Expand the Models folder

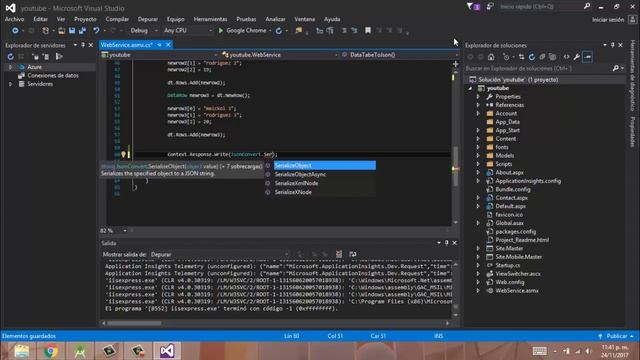(x=478, y=156)
